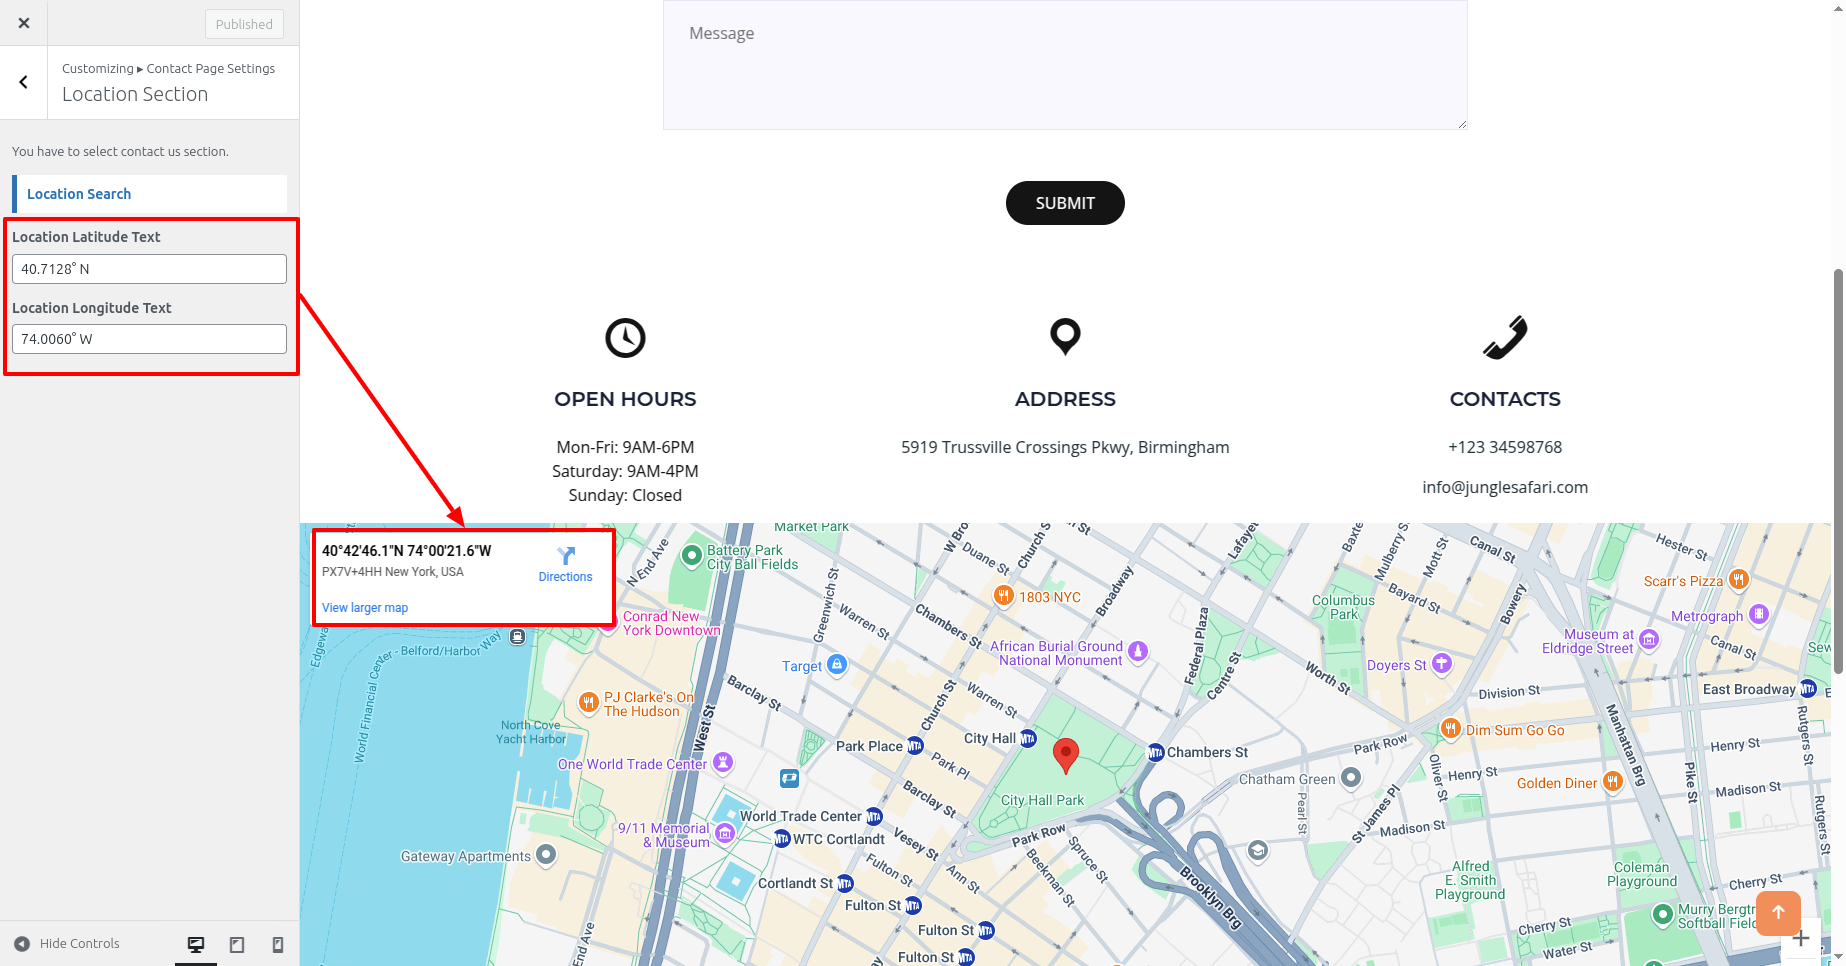Click the PX7V+4HH New York, USA text

tap(393, 572)
